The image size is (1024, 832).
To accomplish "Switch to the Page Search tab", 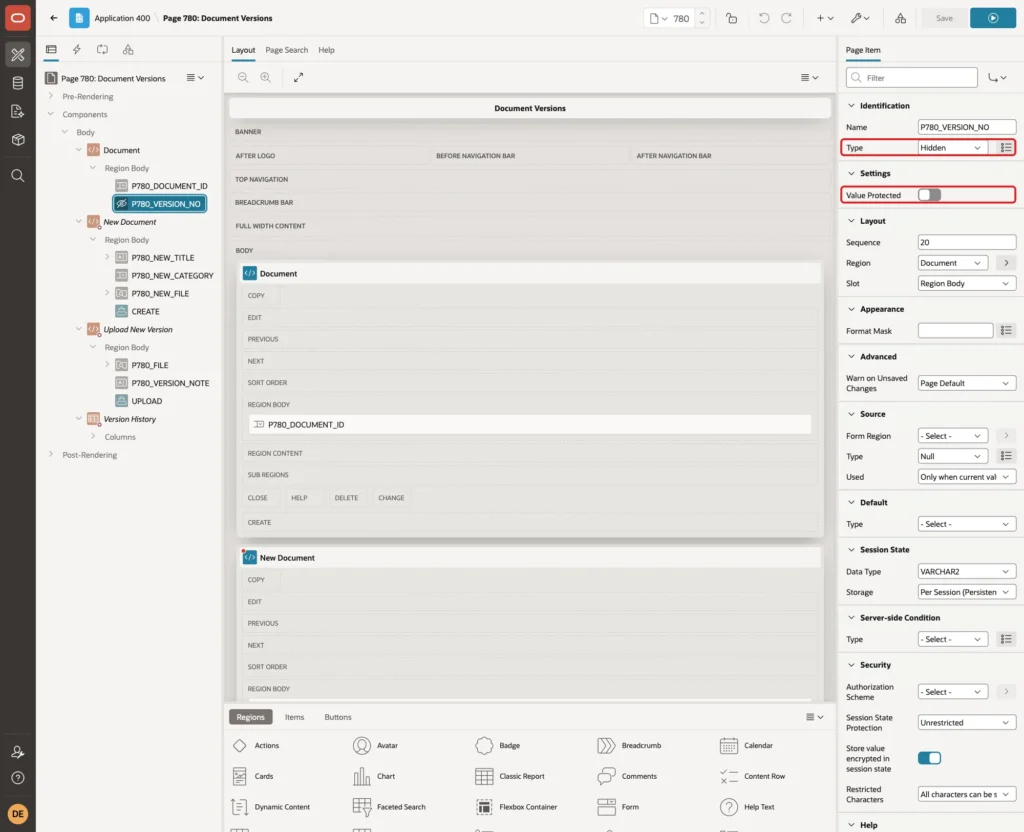I will [x=286, y=50].
